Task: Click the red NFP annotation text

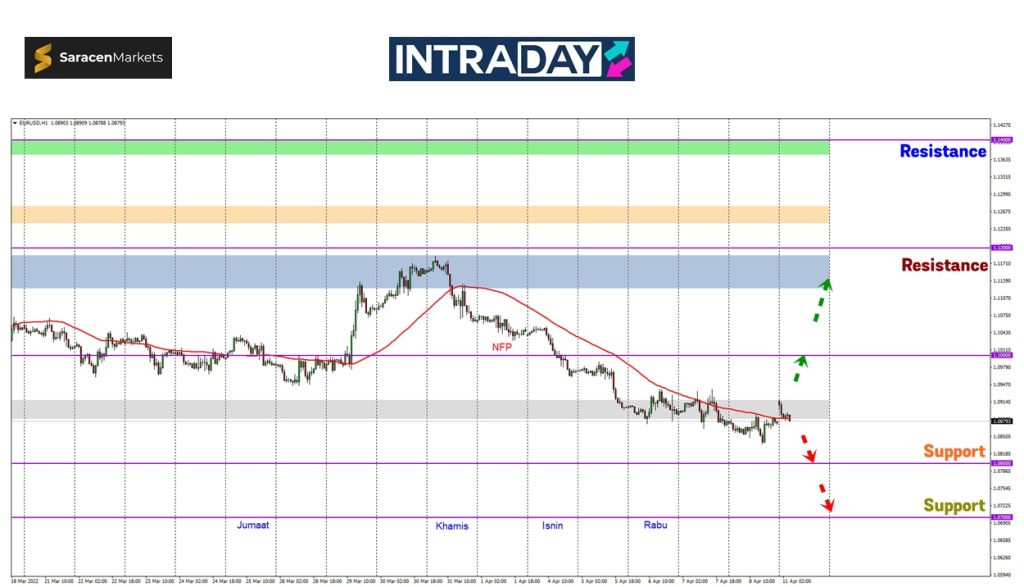Action: (x=504, y=346)
